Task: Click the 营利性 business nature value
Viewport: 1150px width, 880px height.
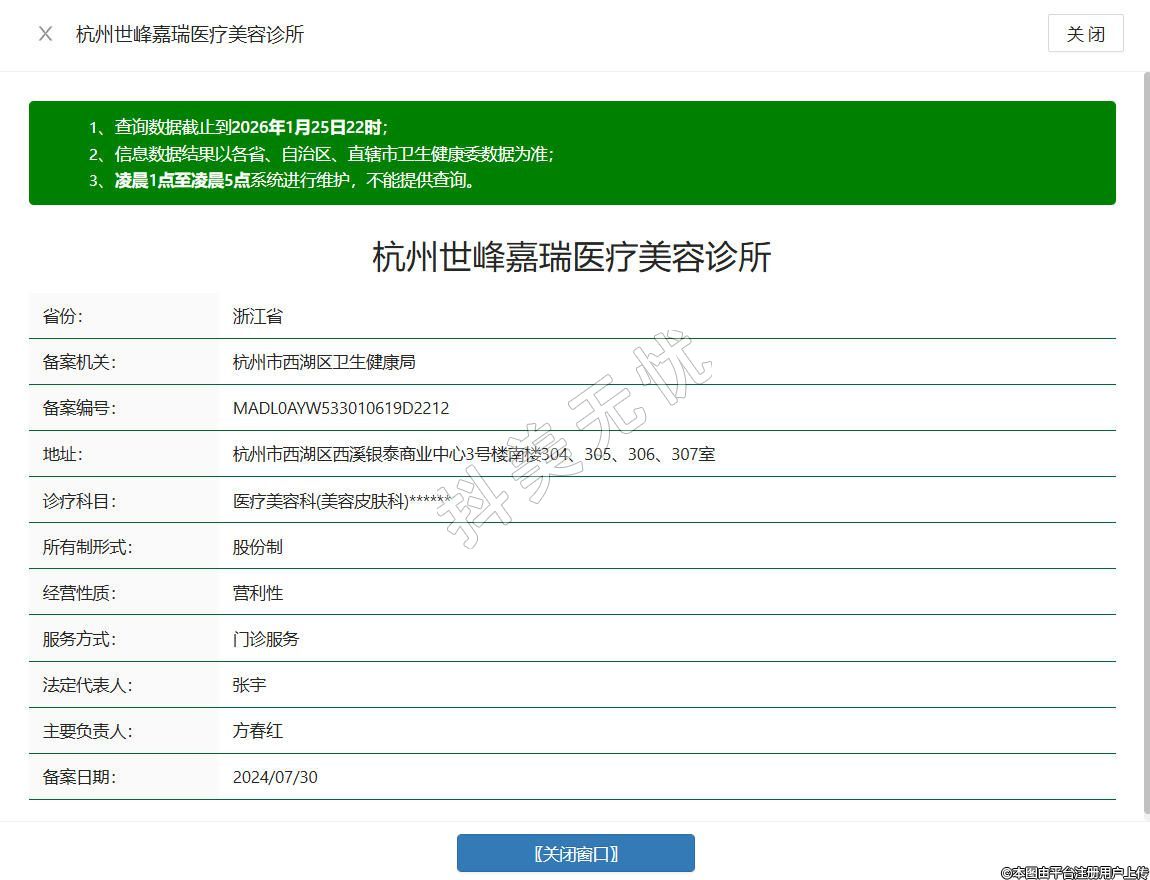Action: click(258, 593)
